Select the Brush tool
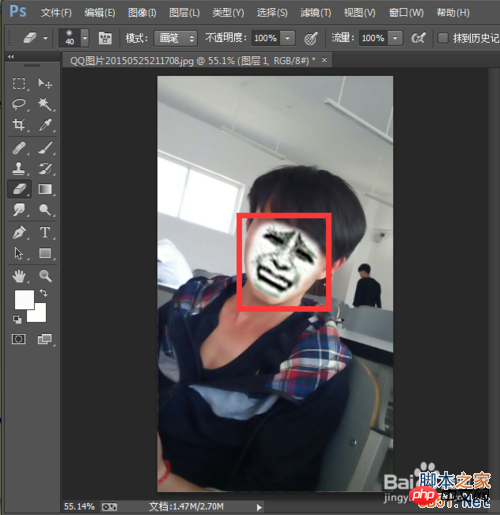Viewport: 500px width, 515px height. click(45, 148)
